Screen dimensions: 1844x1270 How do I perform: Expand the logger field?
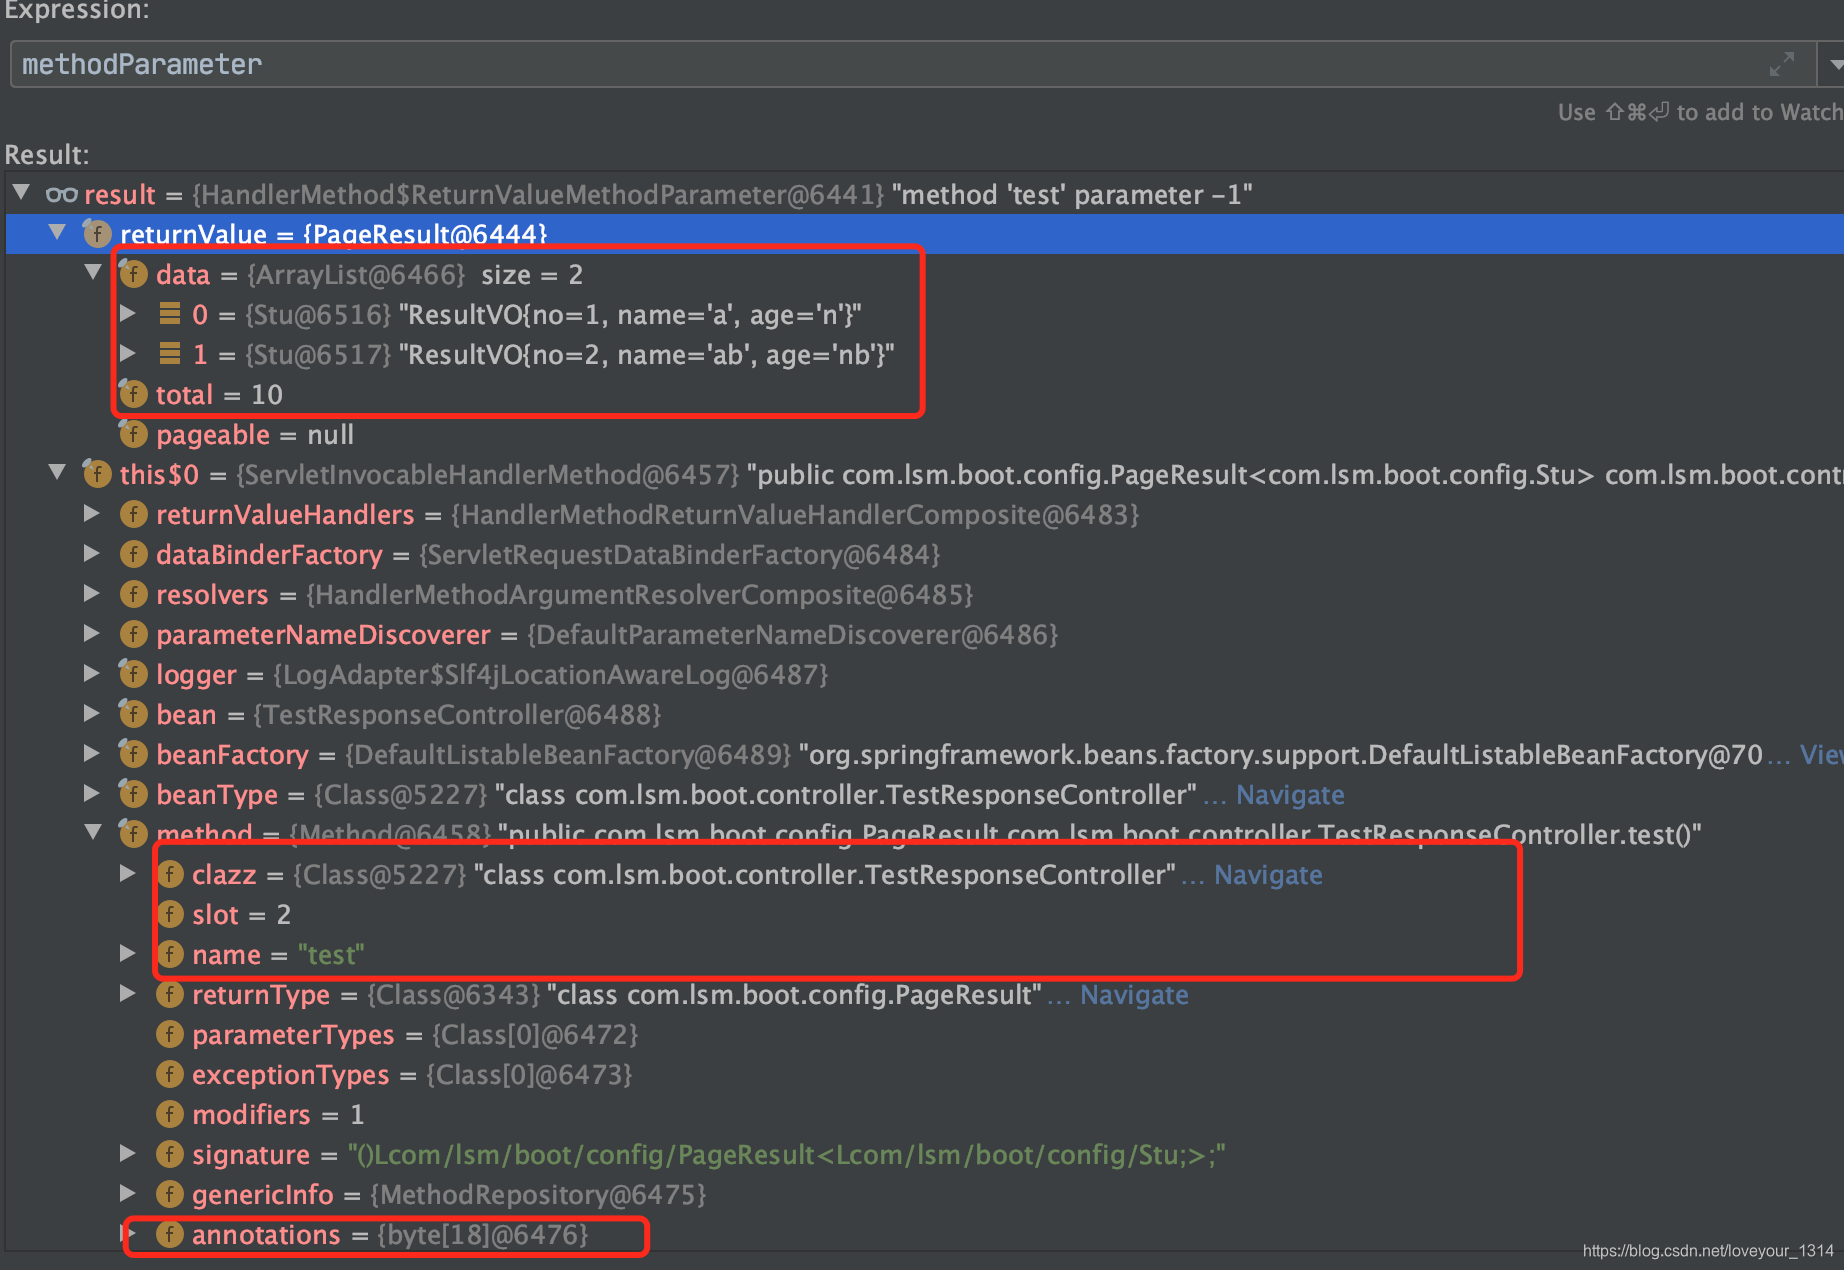click(x=92, y=673)
